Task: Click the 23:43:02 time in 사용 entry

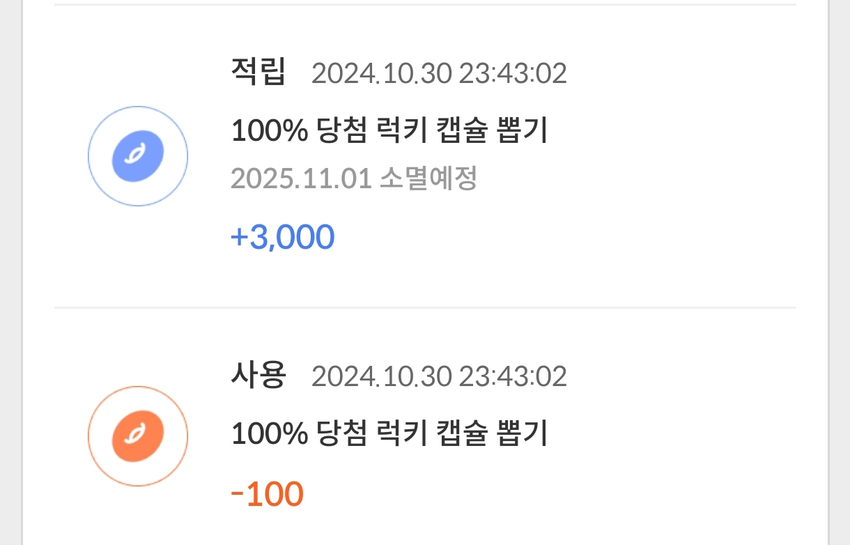Action: (513, 376)
